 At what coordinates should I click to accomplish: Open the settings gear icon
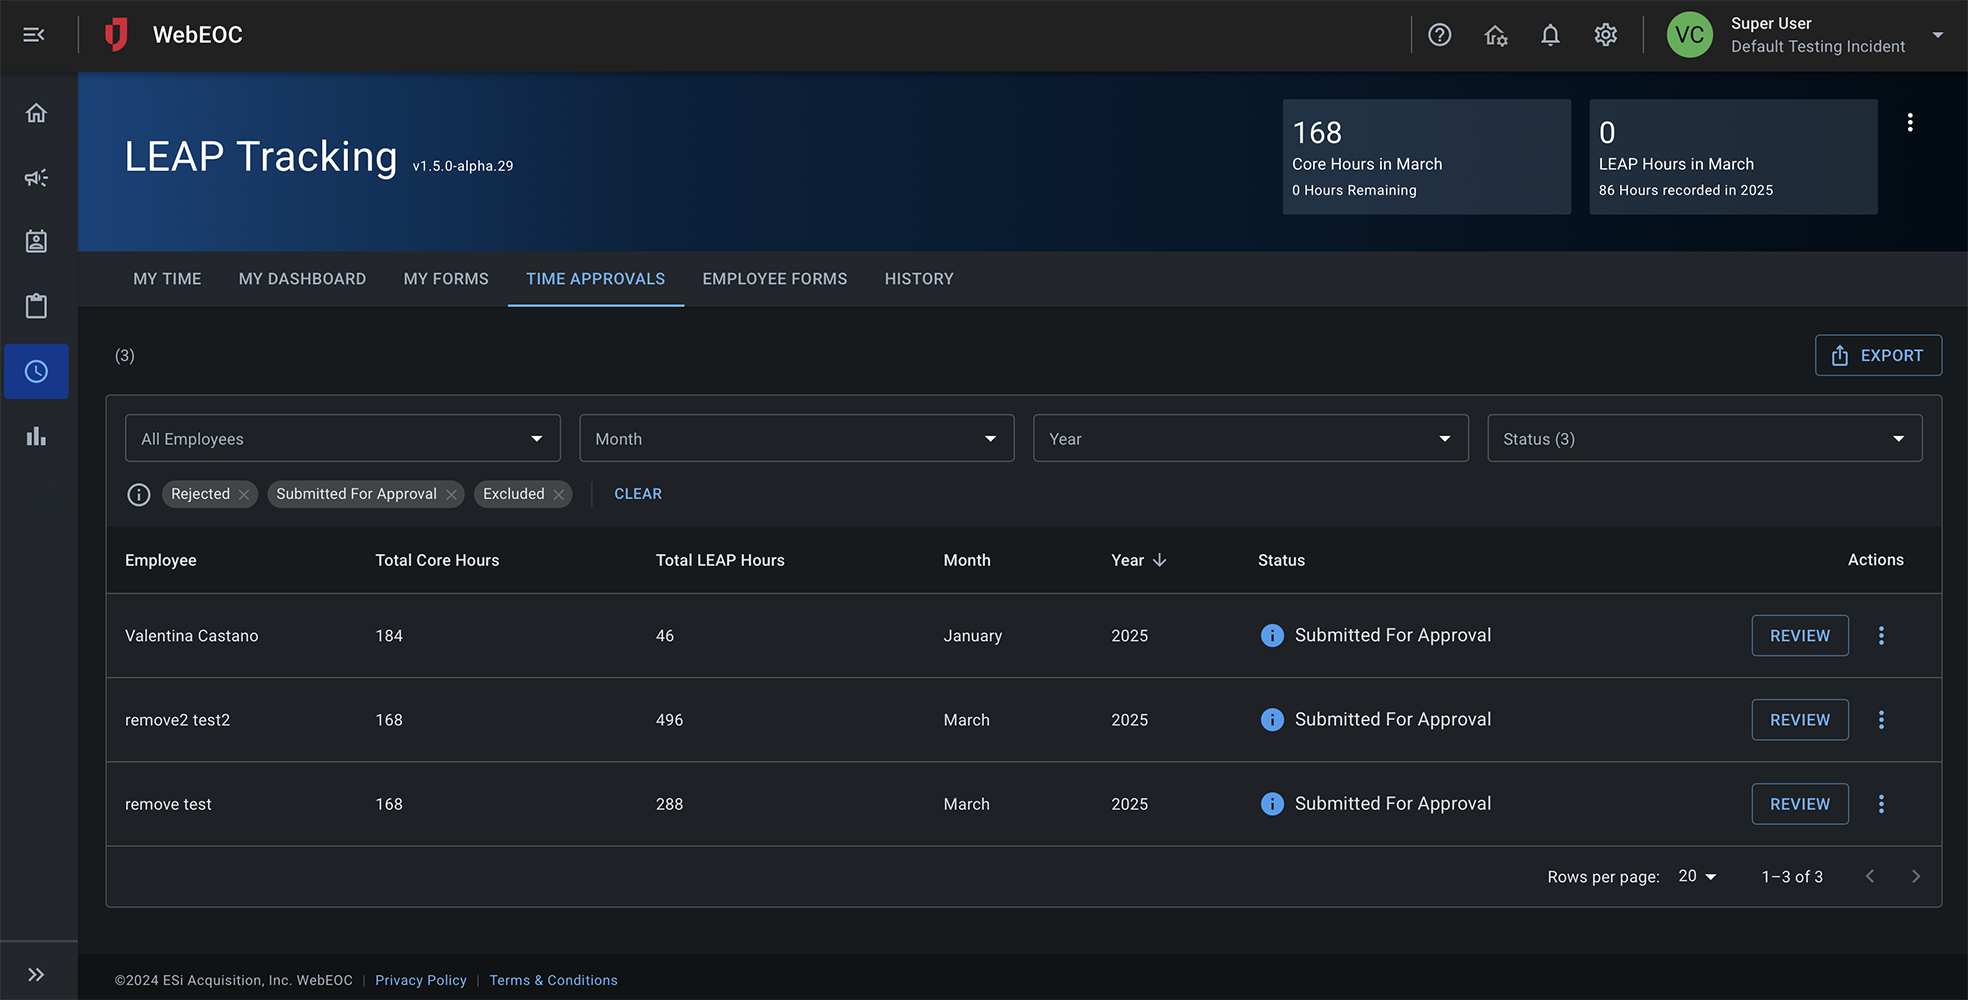pos(1606,35)
